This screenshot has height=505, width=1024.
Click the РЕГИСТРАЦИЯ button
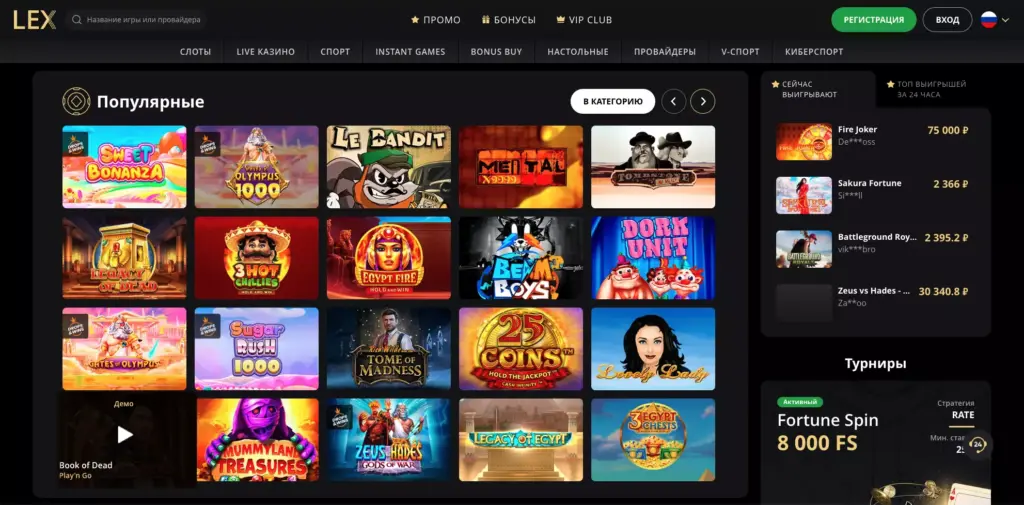[x=874, y=20]
